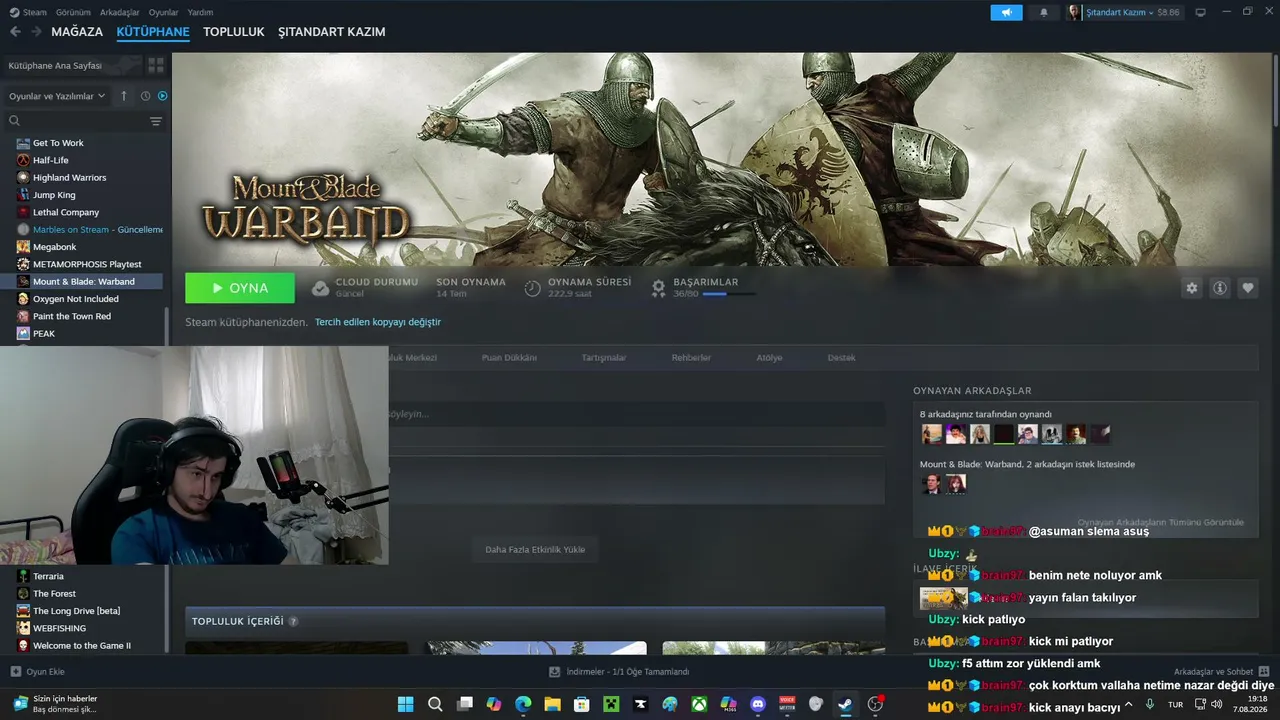Open Discord from the taskbar

(x=758, y=704)
